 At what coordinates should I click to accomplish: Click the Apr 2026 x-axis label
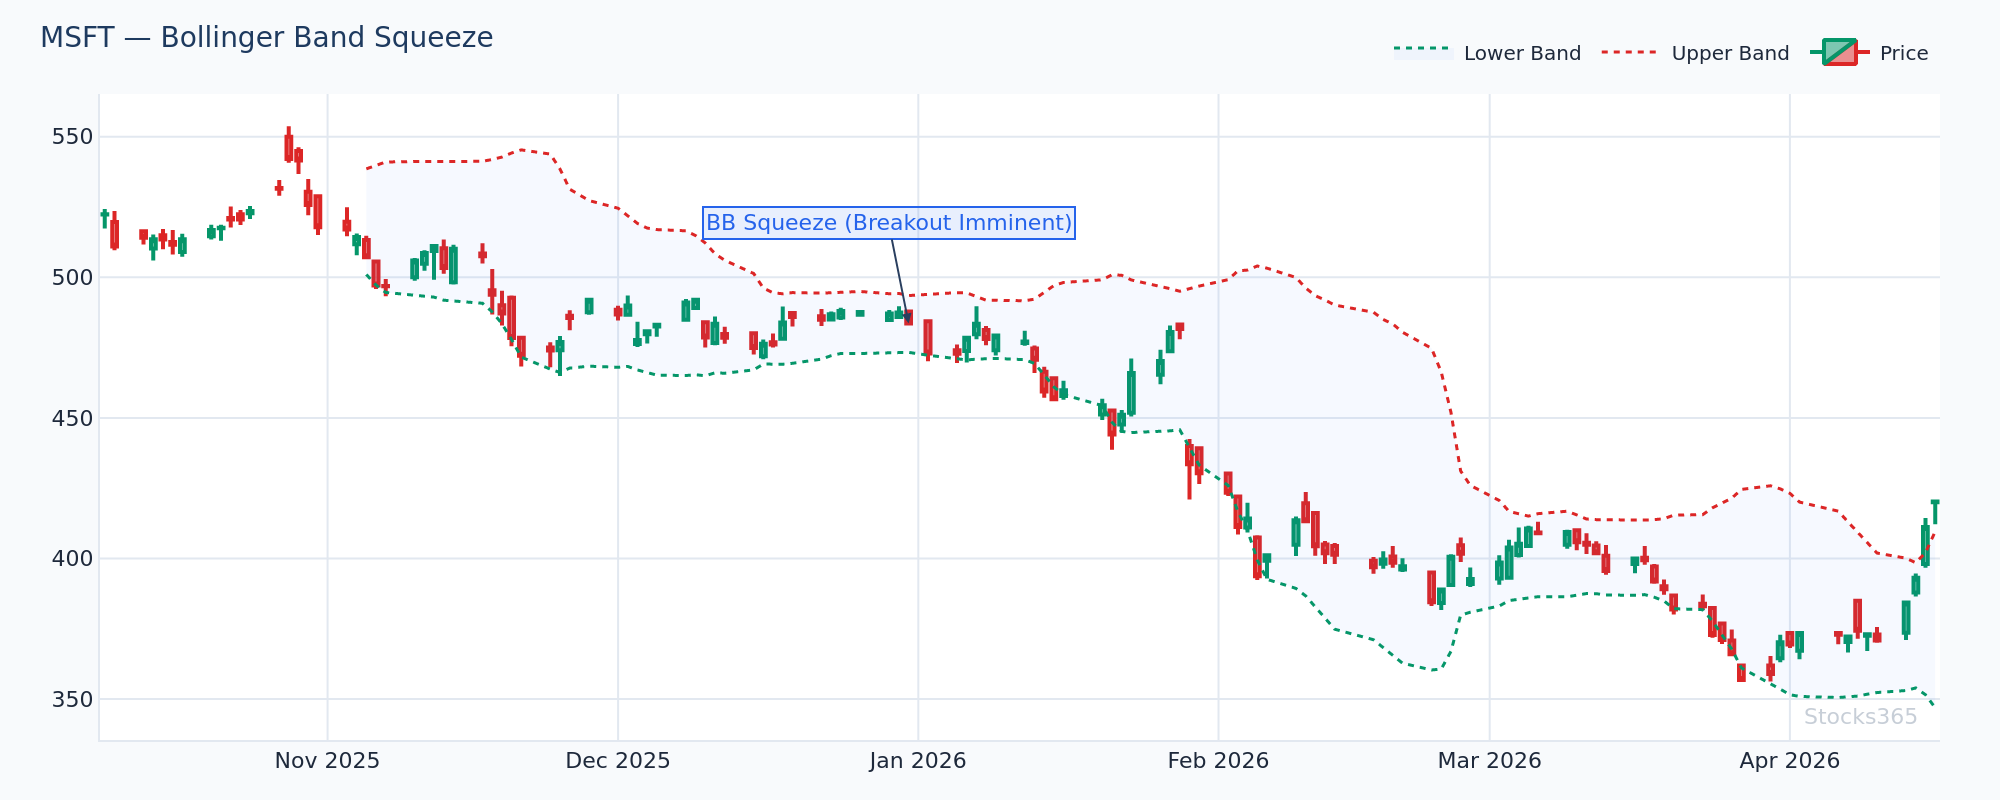pos(1790,761)
